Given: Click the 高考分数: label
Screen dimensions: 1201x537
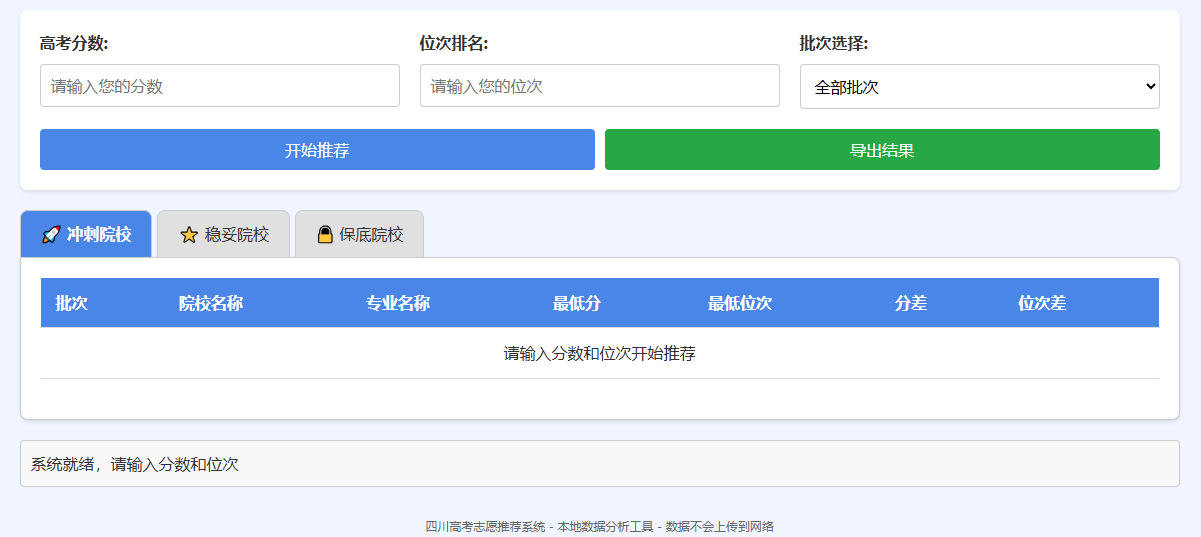Looking at the screenshot, I should (x=74, y=43).
